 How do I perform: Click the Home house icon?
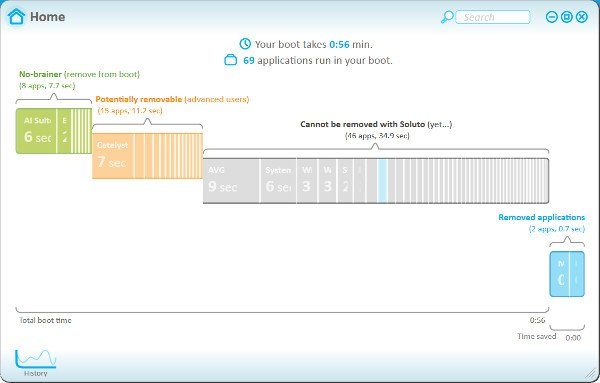(x=16, y=17)
